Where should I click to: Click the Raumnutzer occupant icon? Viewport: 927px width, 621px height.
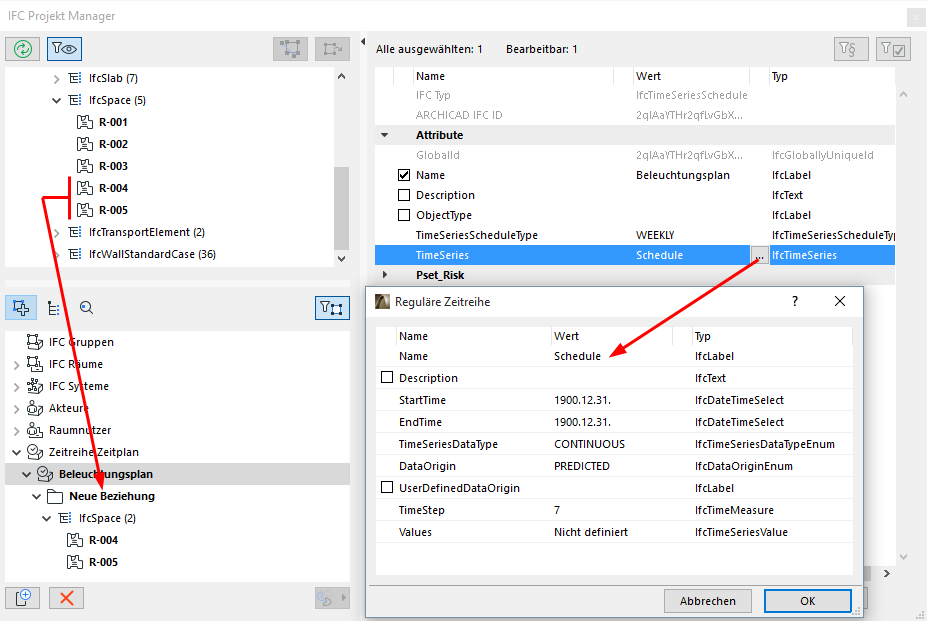(35, 430)
